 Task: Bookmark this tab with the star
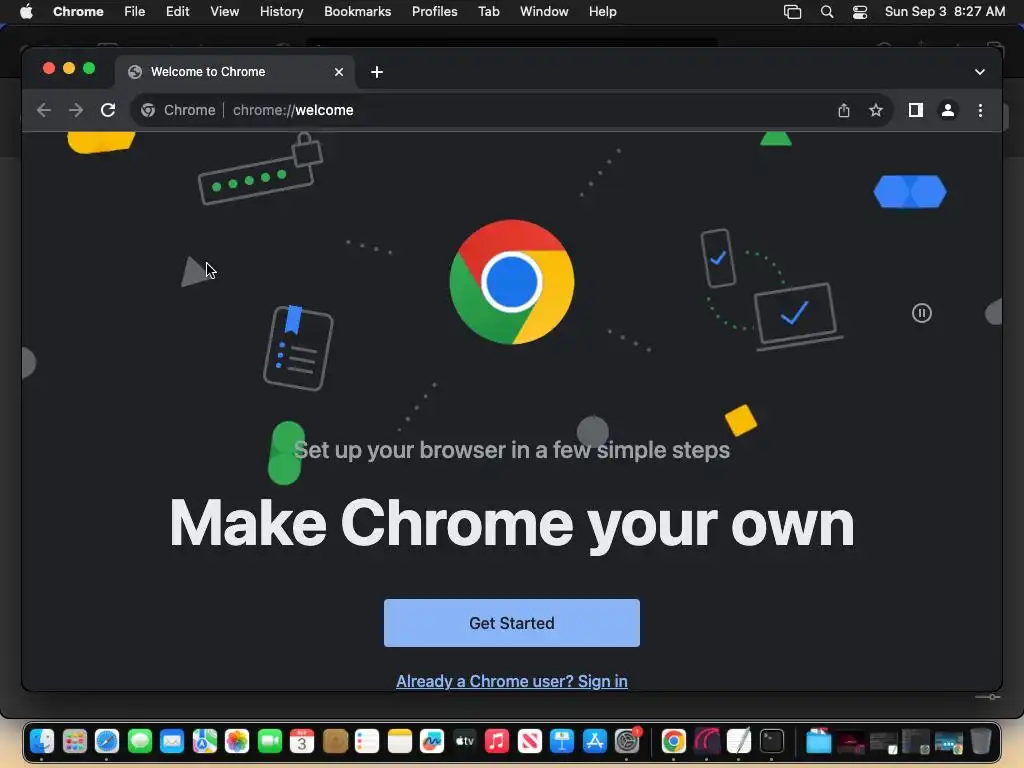[876, 110]
